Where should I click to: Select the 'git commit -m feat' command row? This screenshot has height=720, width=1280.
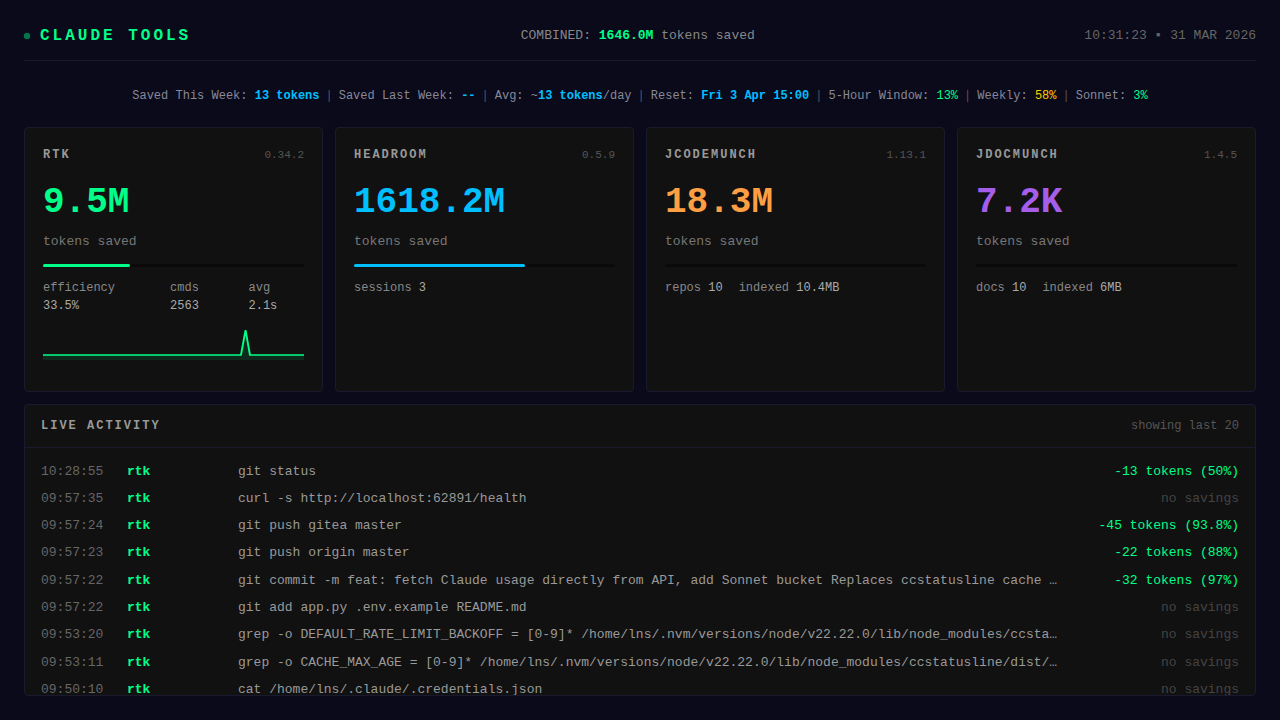[x=640, y=581]
